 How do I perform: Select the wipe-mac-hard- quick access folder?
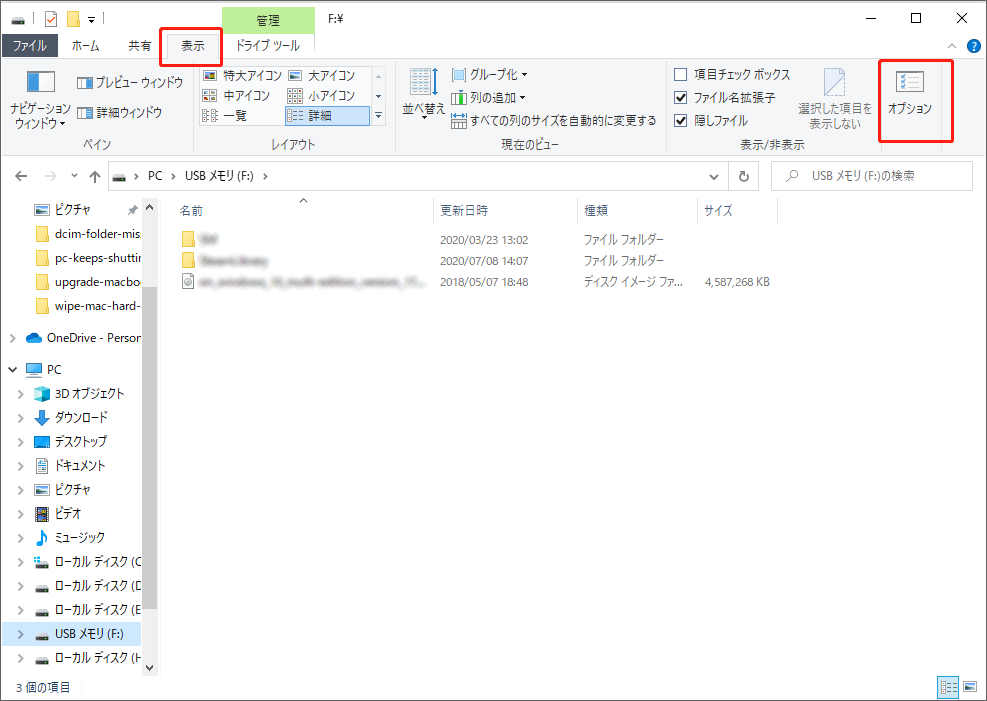(x=87, y=306)
